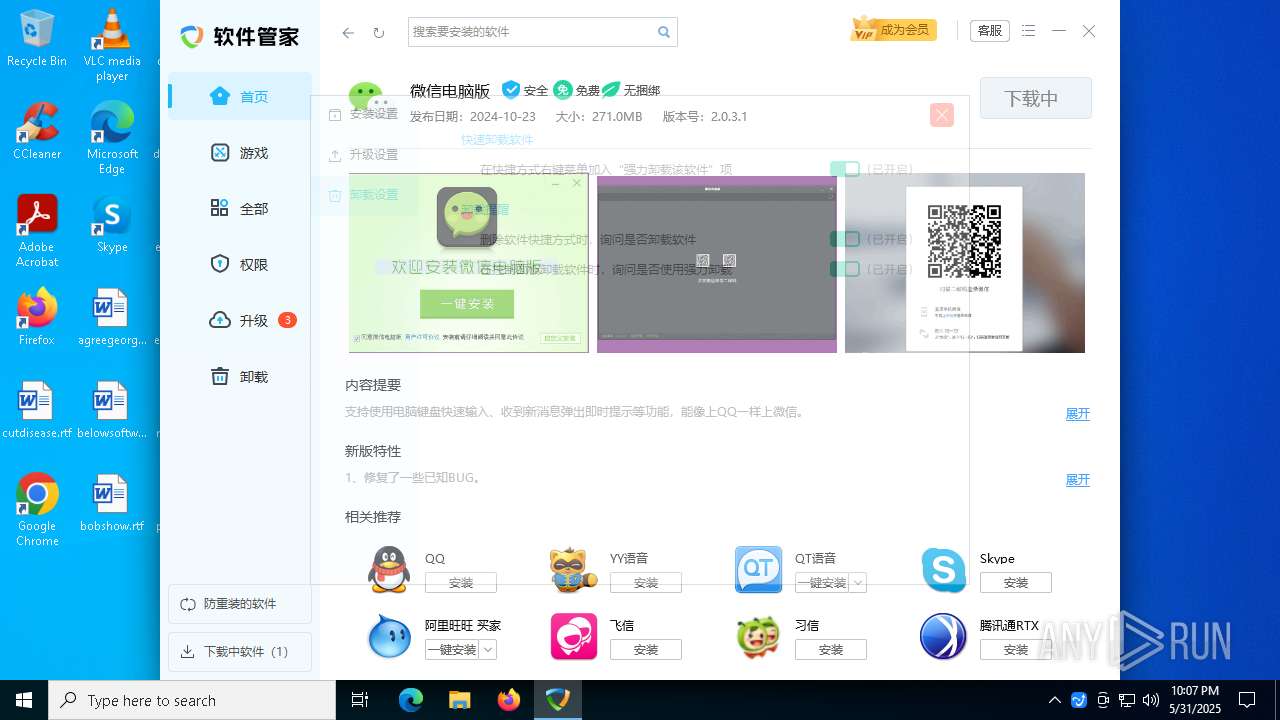Screen dimensions: 1280x720
Task: Click the magnifier search icon
Action: click(x=664, y=32)
